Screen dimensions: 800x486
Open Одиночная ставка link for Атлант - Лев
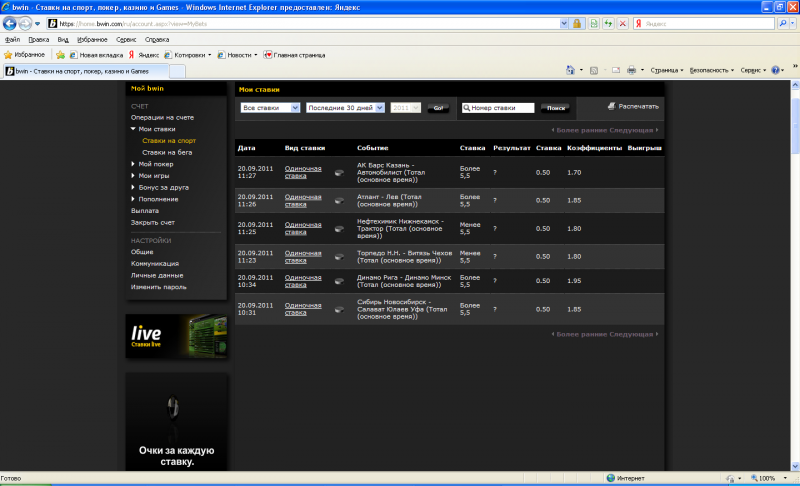pyautogui.click(x=303, y=200)
